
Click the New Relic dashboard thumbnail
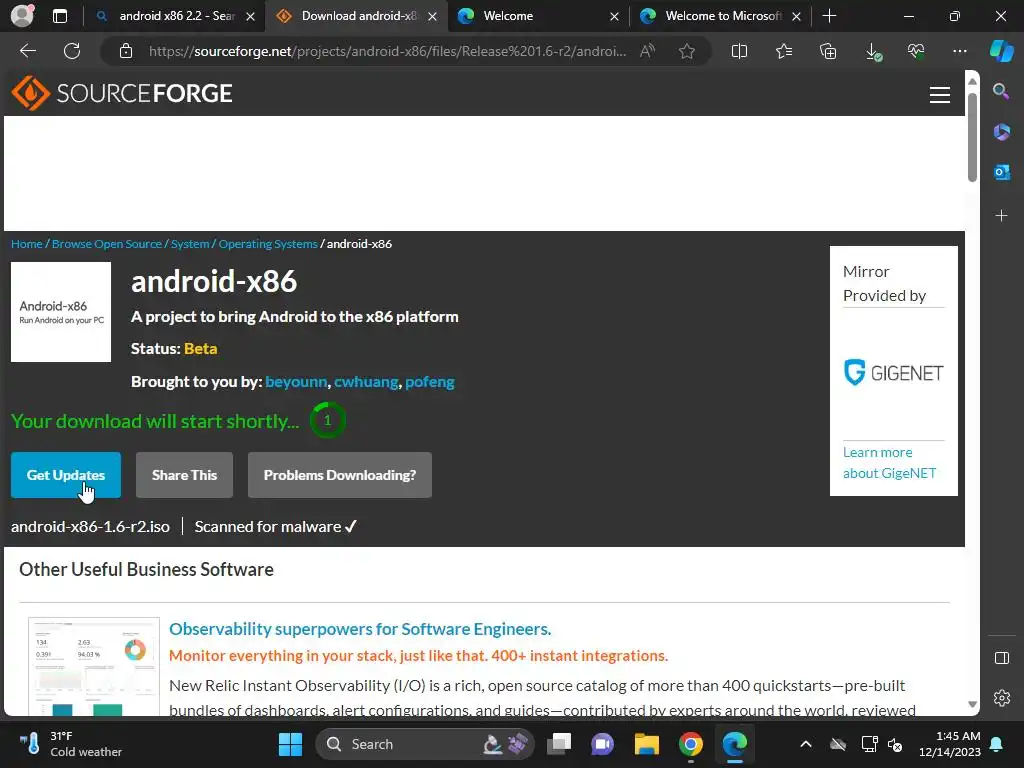[x=94, y=666]
